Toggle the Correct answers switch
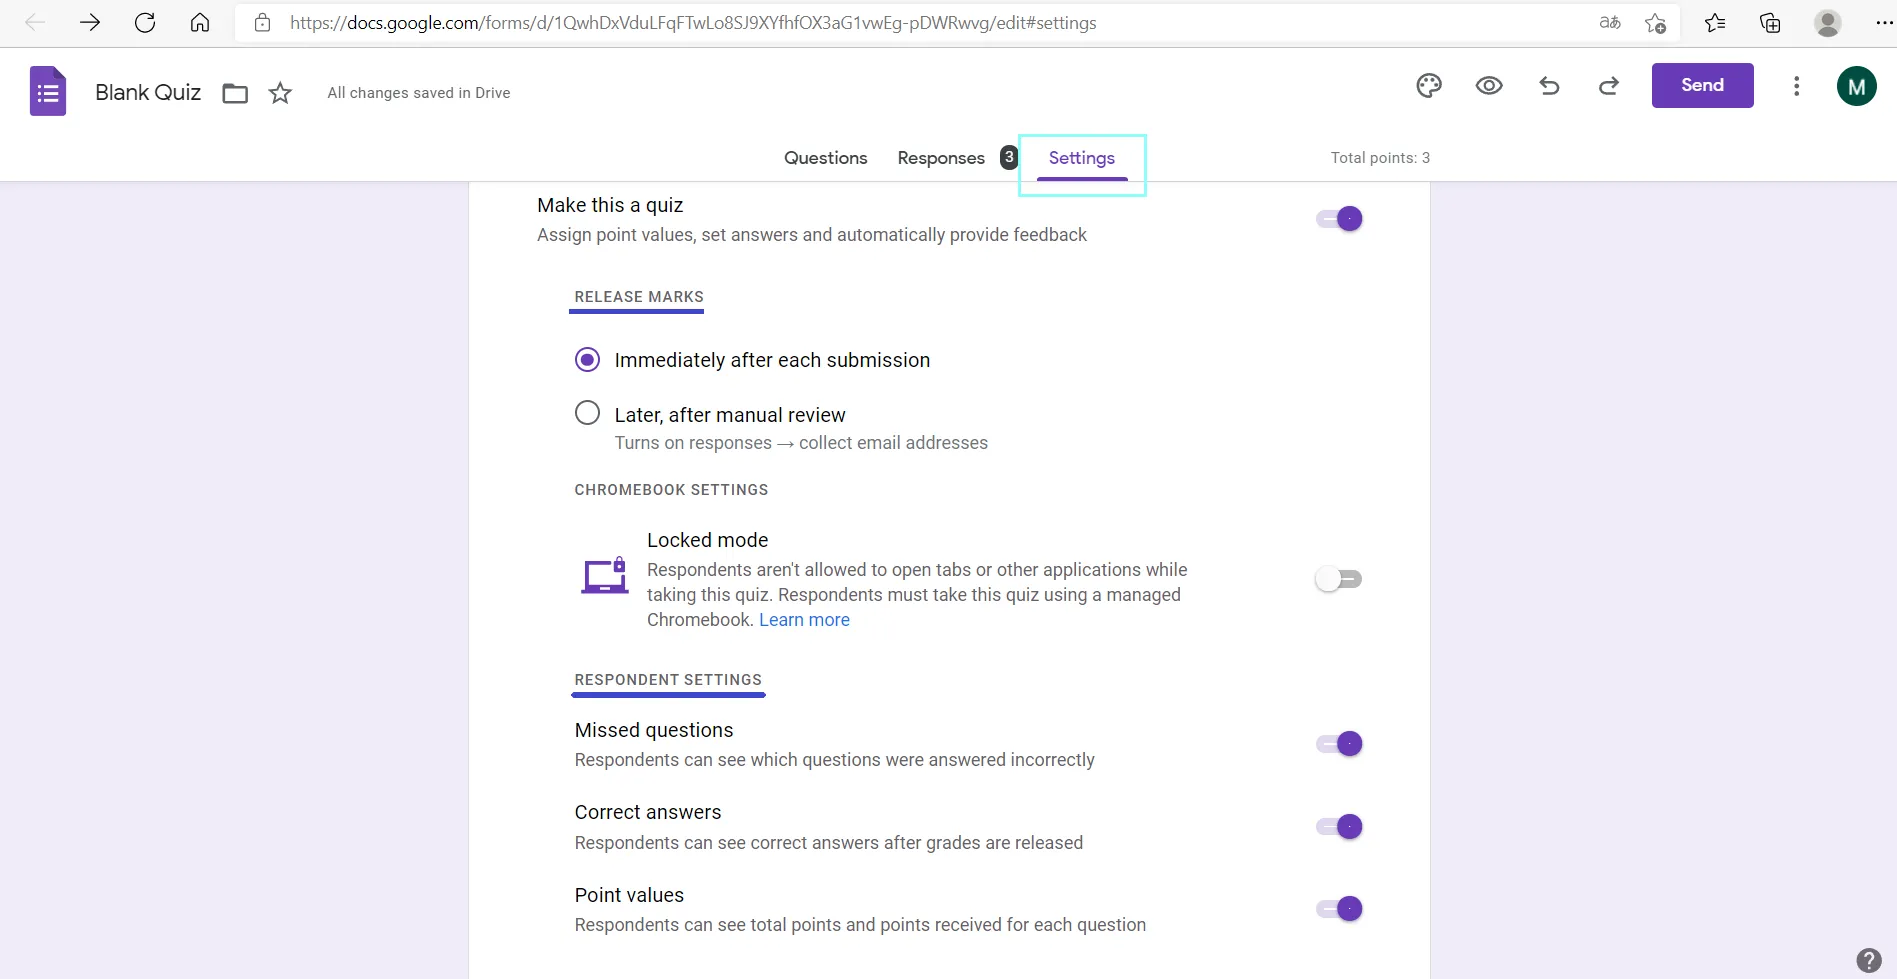Image resolution: width=1897 pixels, height=979 pixels. tap(1339, 827)
